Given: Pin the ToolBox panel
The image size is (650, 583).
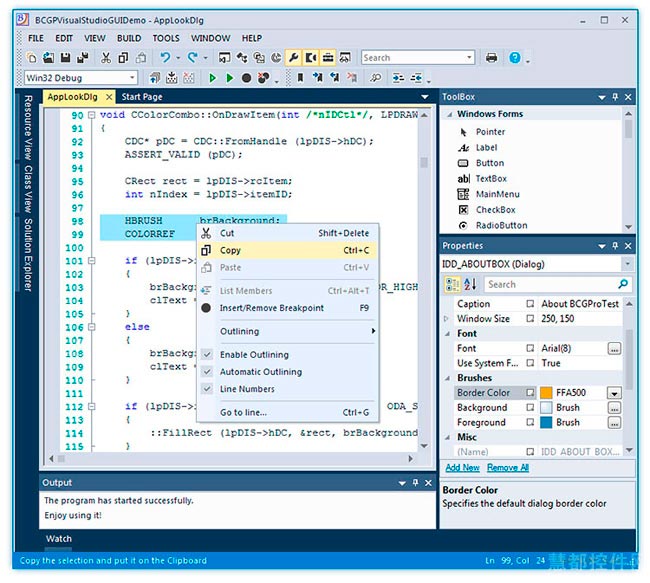Looking at the screenshot, I should pyautogui.click(x=615, y=97).
